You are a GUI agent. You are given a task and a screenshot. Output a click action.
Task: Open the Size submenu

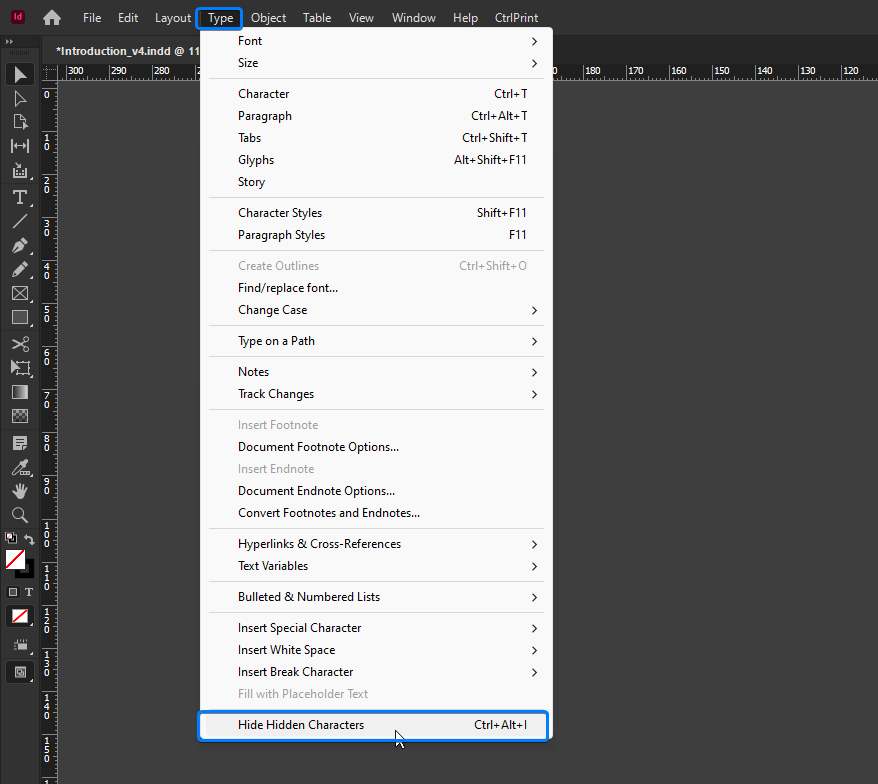click(x=376, y=63)
